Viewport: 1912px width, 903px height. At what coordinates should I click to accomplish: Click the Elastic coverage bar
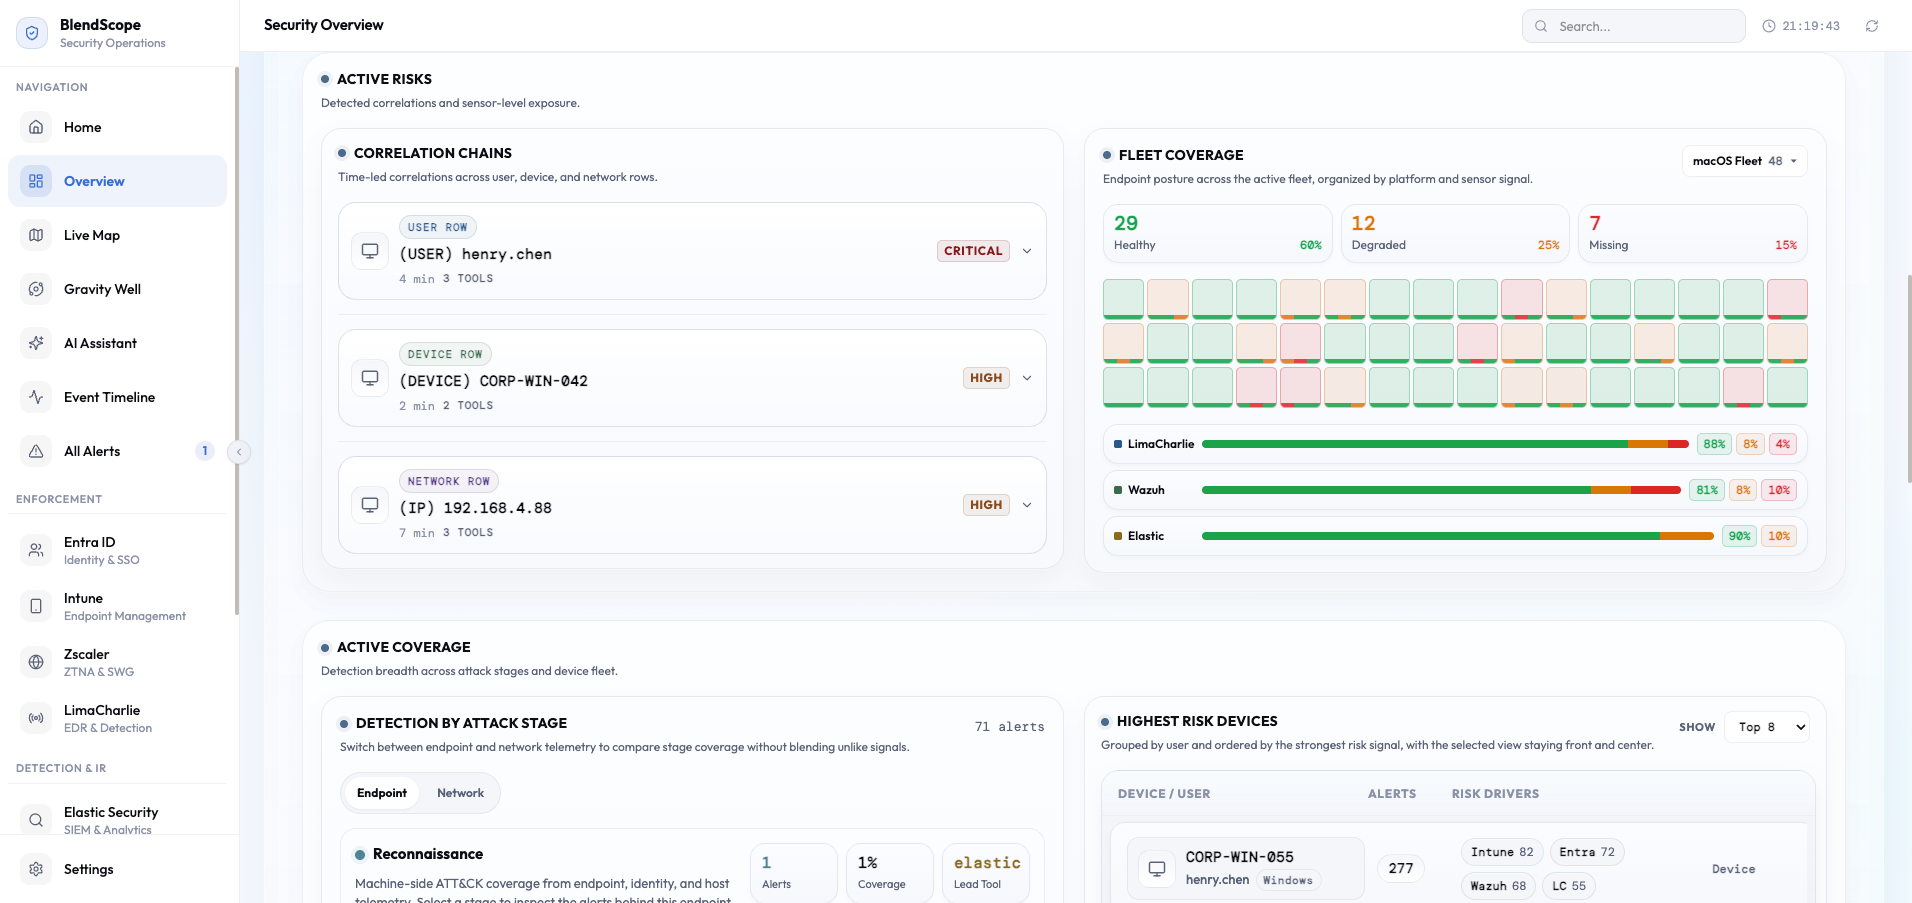tap(1458, 536)
